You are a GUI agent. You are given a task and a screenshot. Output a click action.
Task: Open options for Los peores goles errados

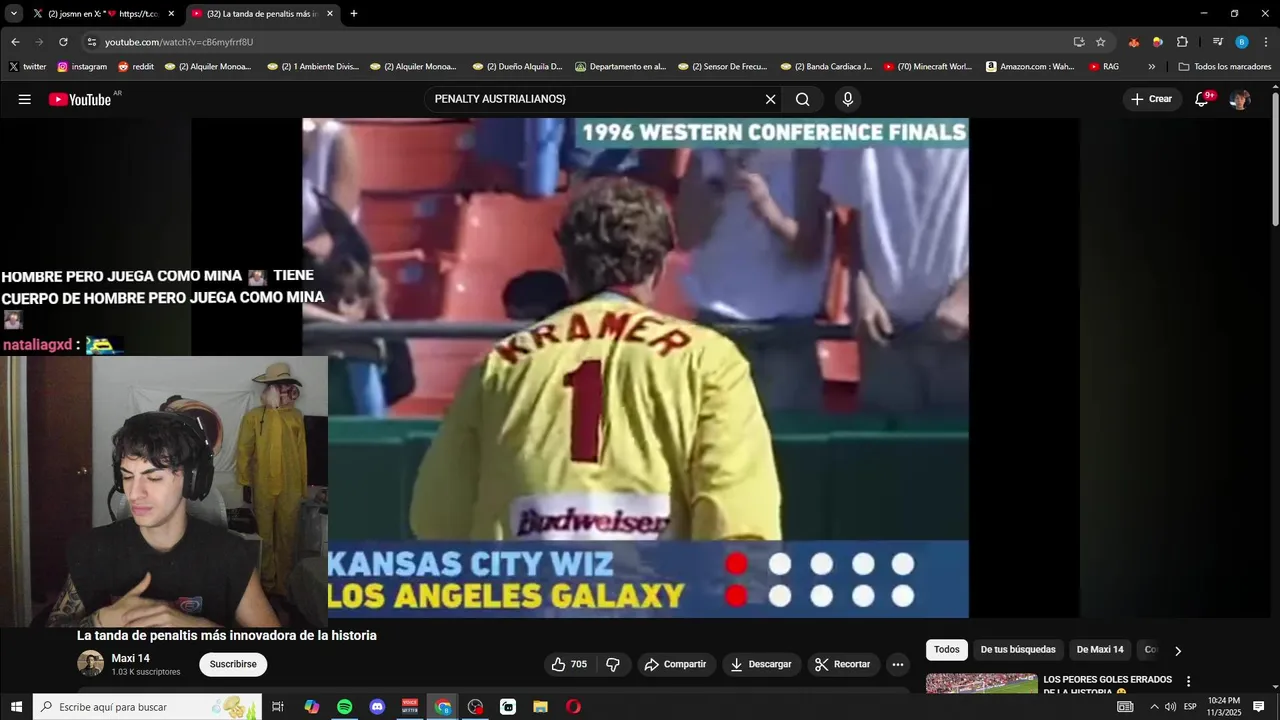pyautogui.click(x=1188, y=681)
